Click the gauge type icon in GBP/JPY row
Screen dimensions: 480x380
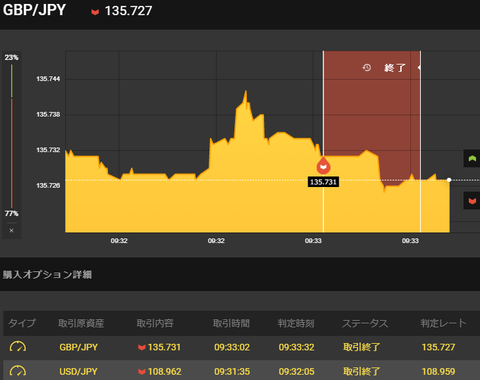click(x=18, y=347)
